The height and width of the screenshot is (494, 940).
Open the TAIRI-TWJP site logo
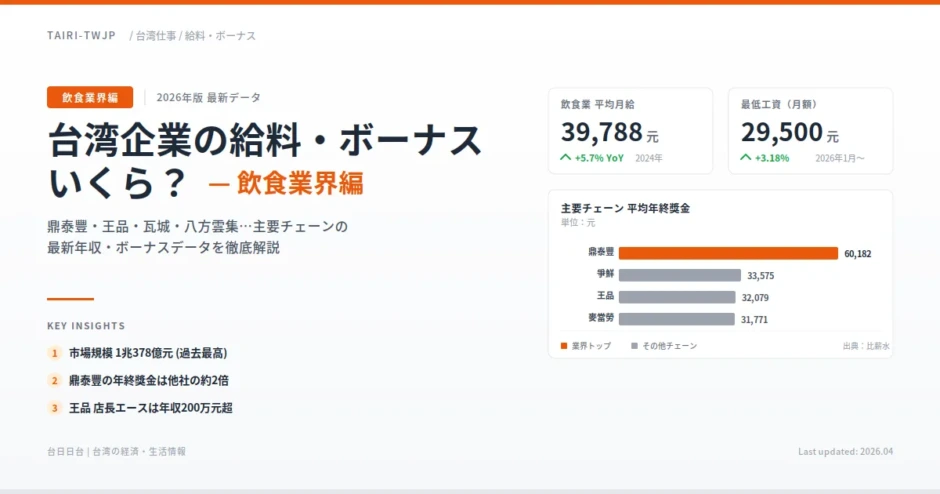pyautogui.click(x=81, y=36)
